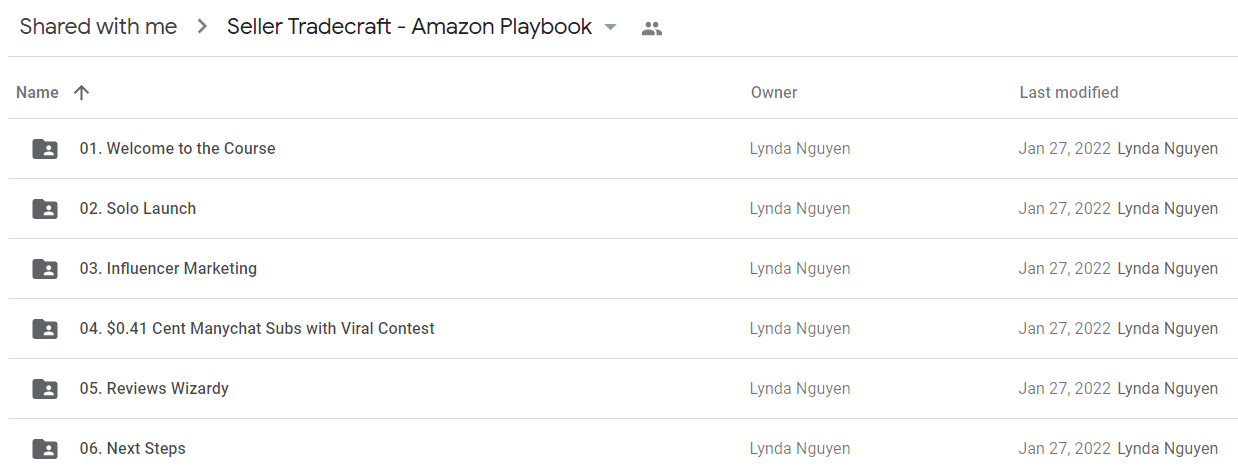Open the shared people icon in breadcrumb
Screen dimensions: 1238x468
652,29
